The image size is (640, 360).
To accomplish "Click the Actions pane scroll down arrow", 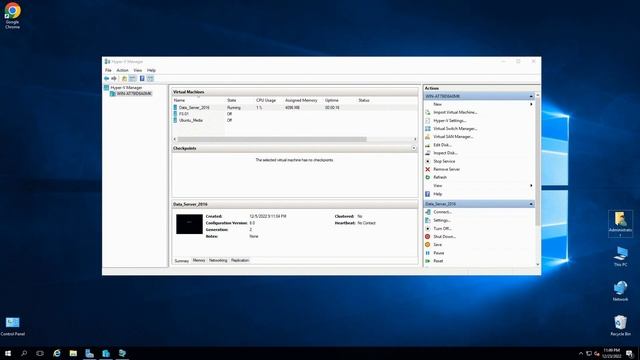I will (x=538, y=264).
